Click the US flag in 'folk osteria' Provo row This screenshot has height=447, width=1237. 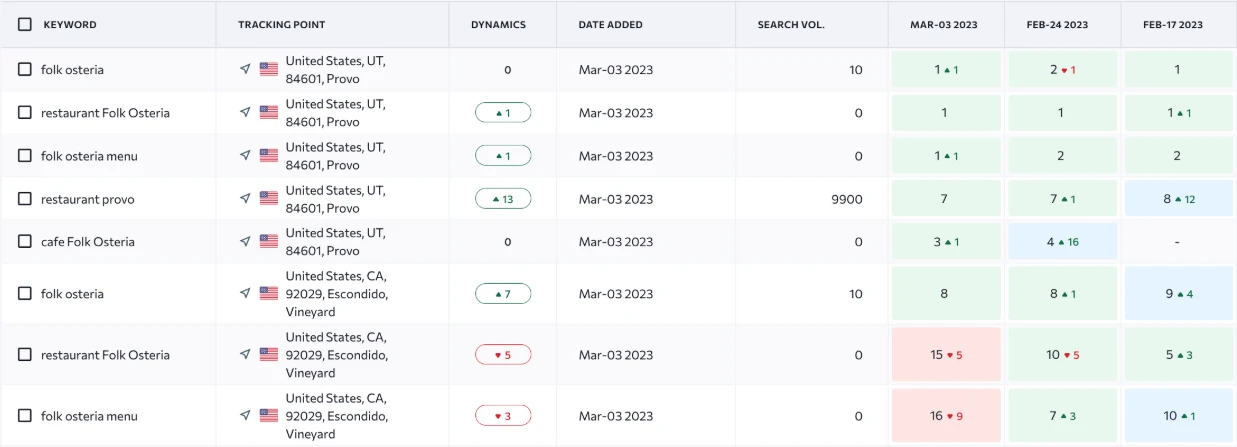pos(269,69)
